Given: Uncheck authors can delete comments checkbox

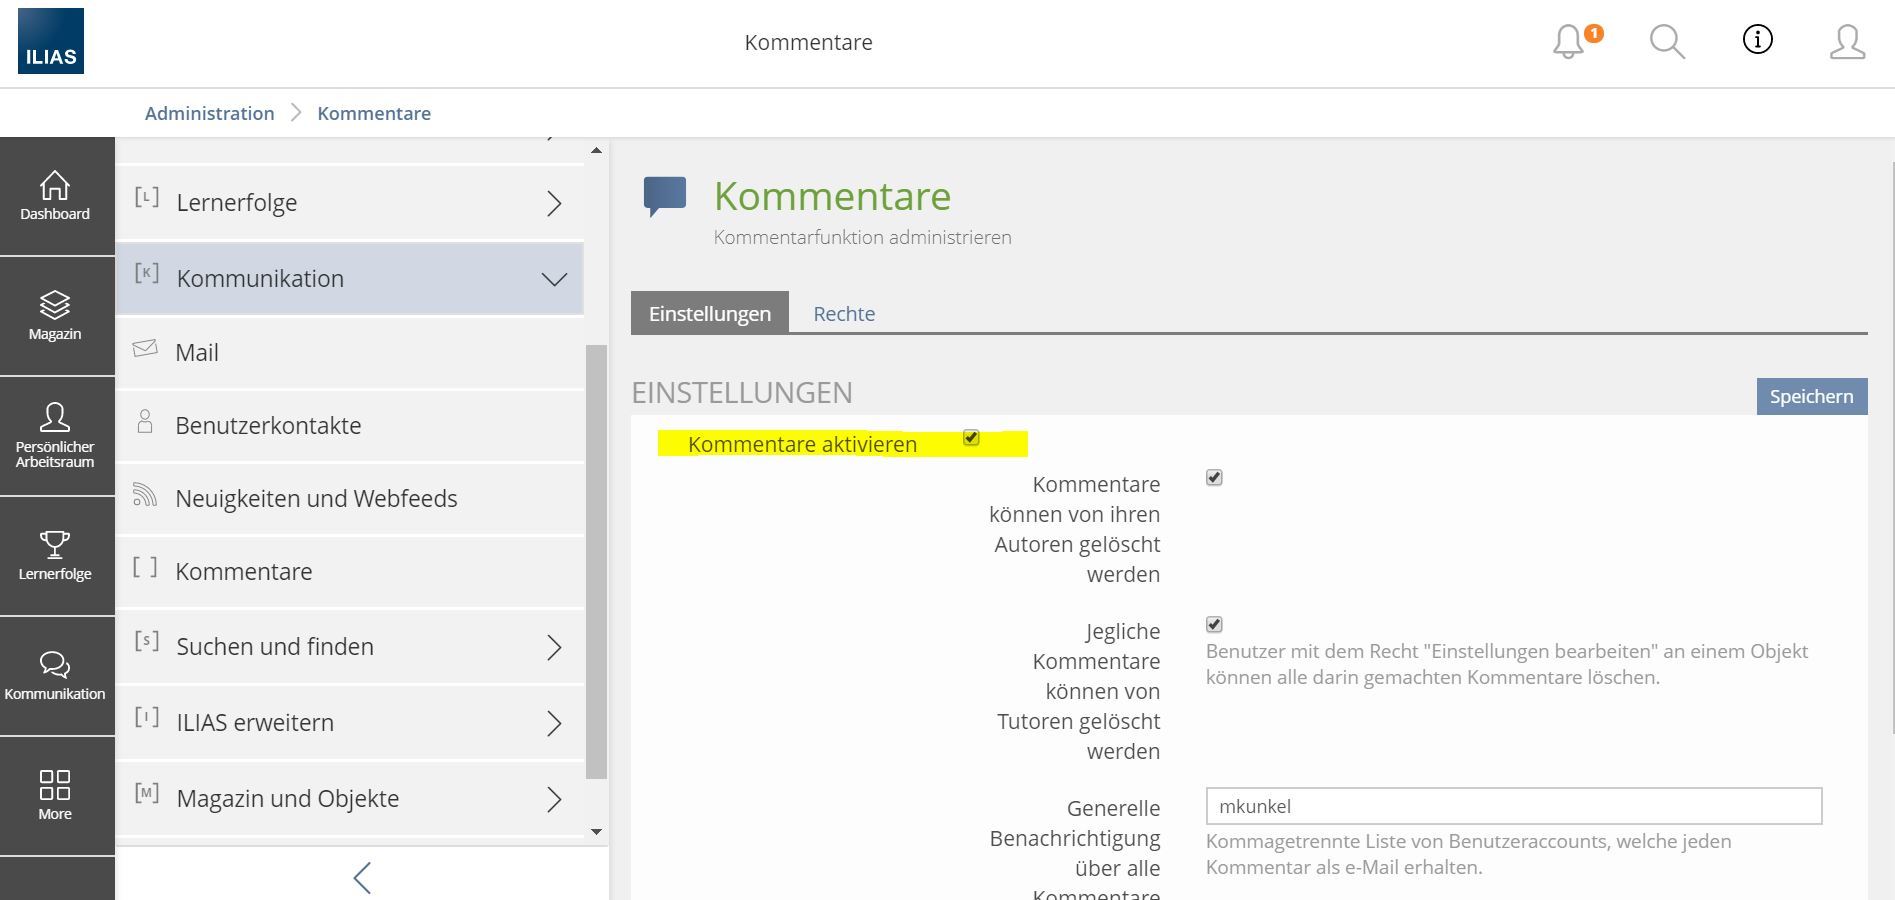Looking at the screenshot, I should tap(1214, 478).
